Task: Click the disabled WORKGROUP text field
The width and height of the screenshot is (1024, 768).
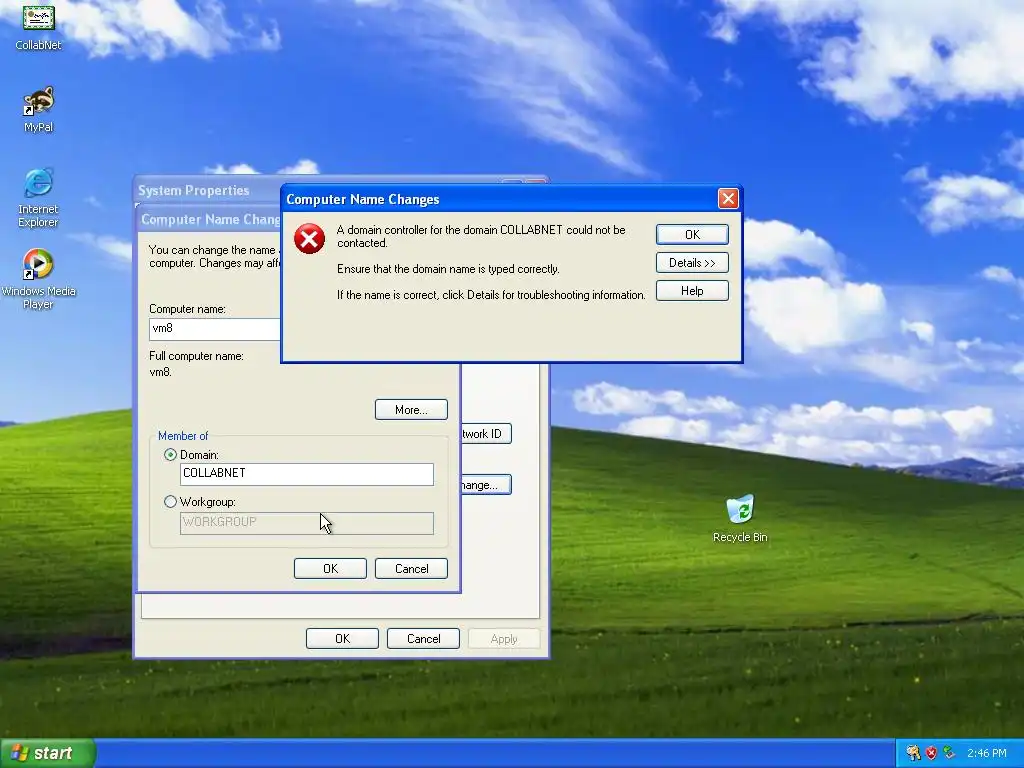Action: [x=306, y=523]
